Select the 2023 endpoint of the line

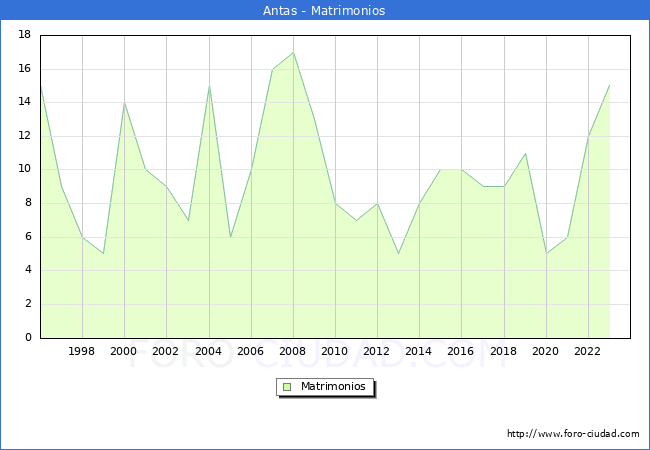click(x=609, y=86)
